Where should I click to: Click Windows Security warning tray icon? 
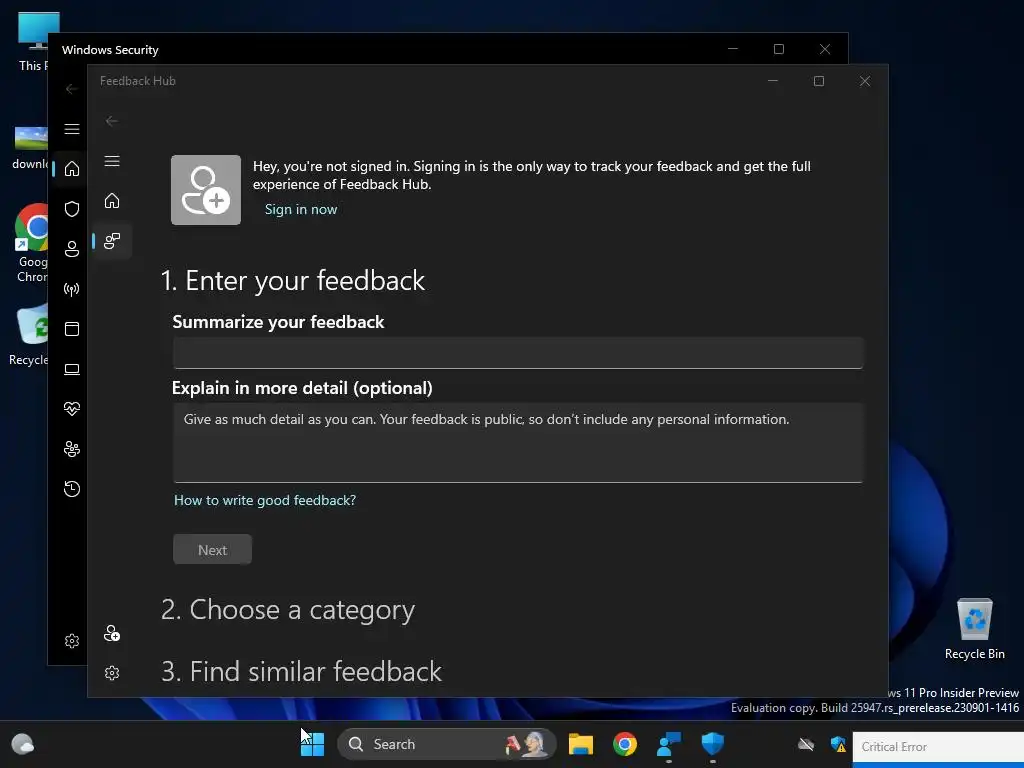point(838,744)
